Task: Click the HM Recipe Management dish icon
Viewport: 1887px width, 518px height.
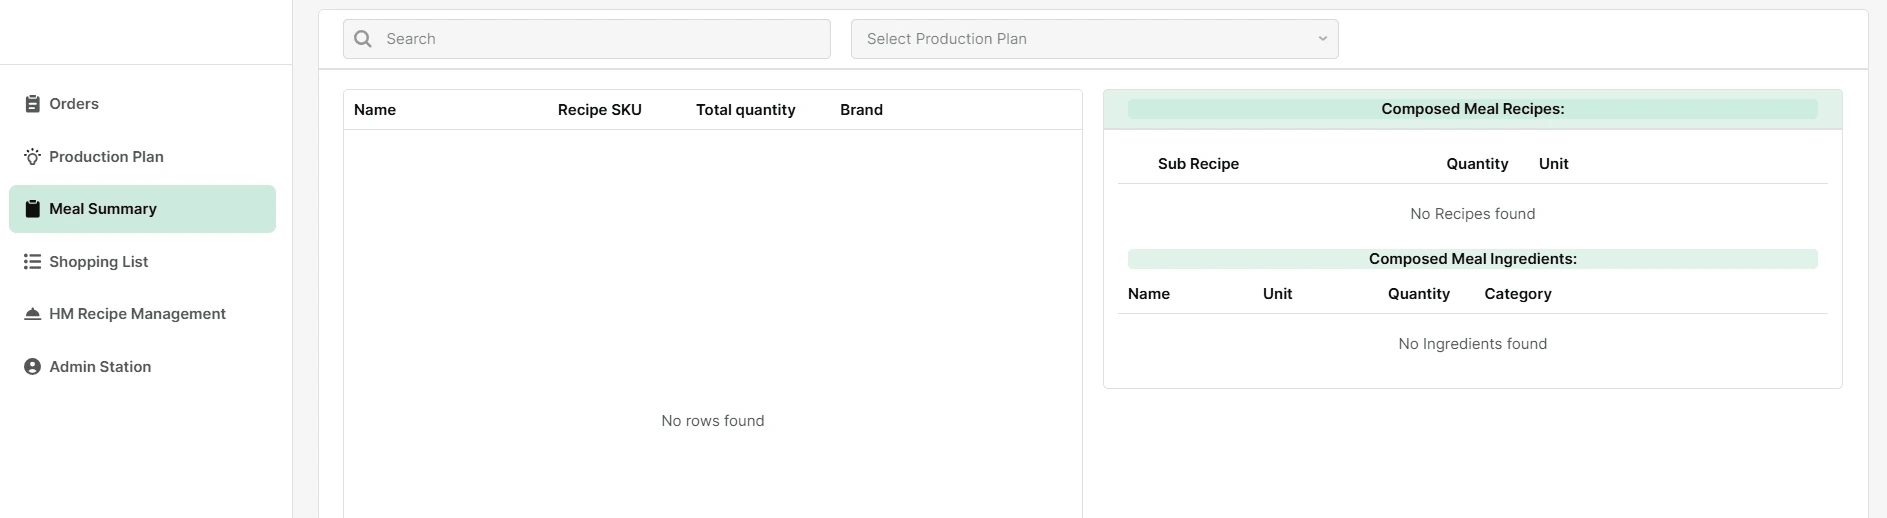Action: [32, 314]
